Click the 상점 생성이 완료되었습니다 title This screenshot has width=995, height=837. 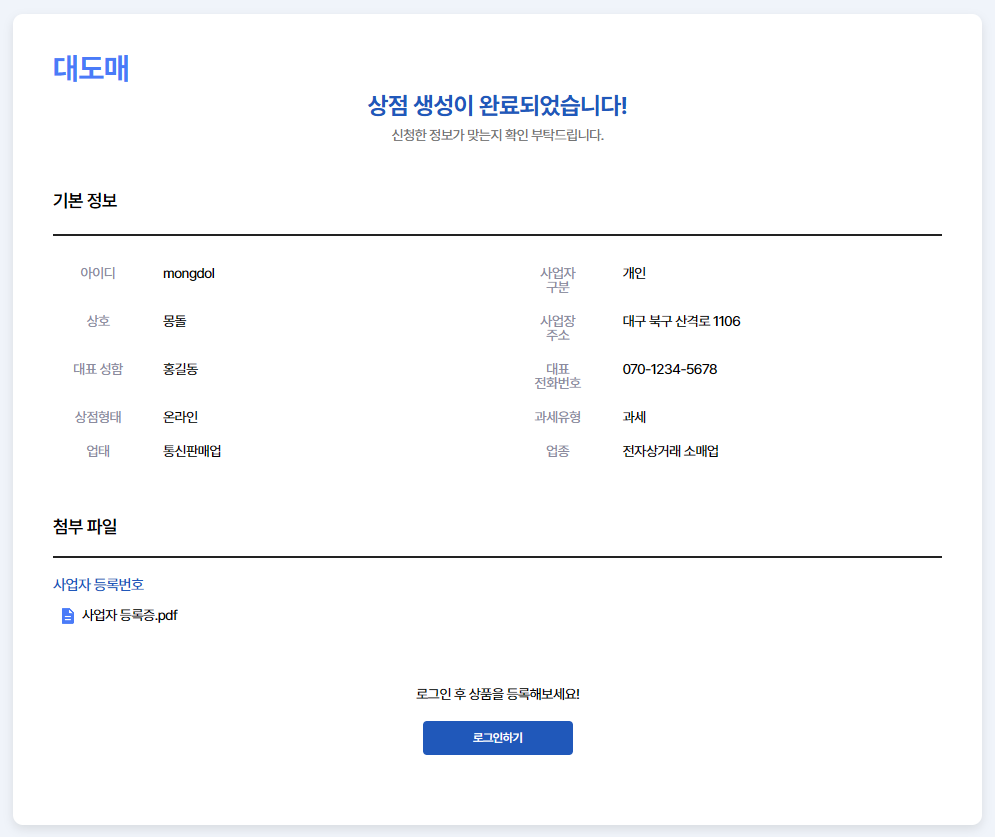497,105
